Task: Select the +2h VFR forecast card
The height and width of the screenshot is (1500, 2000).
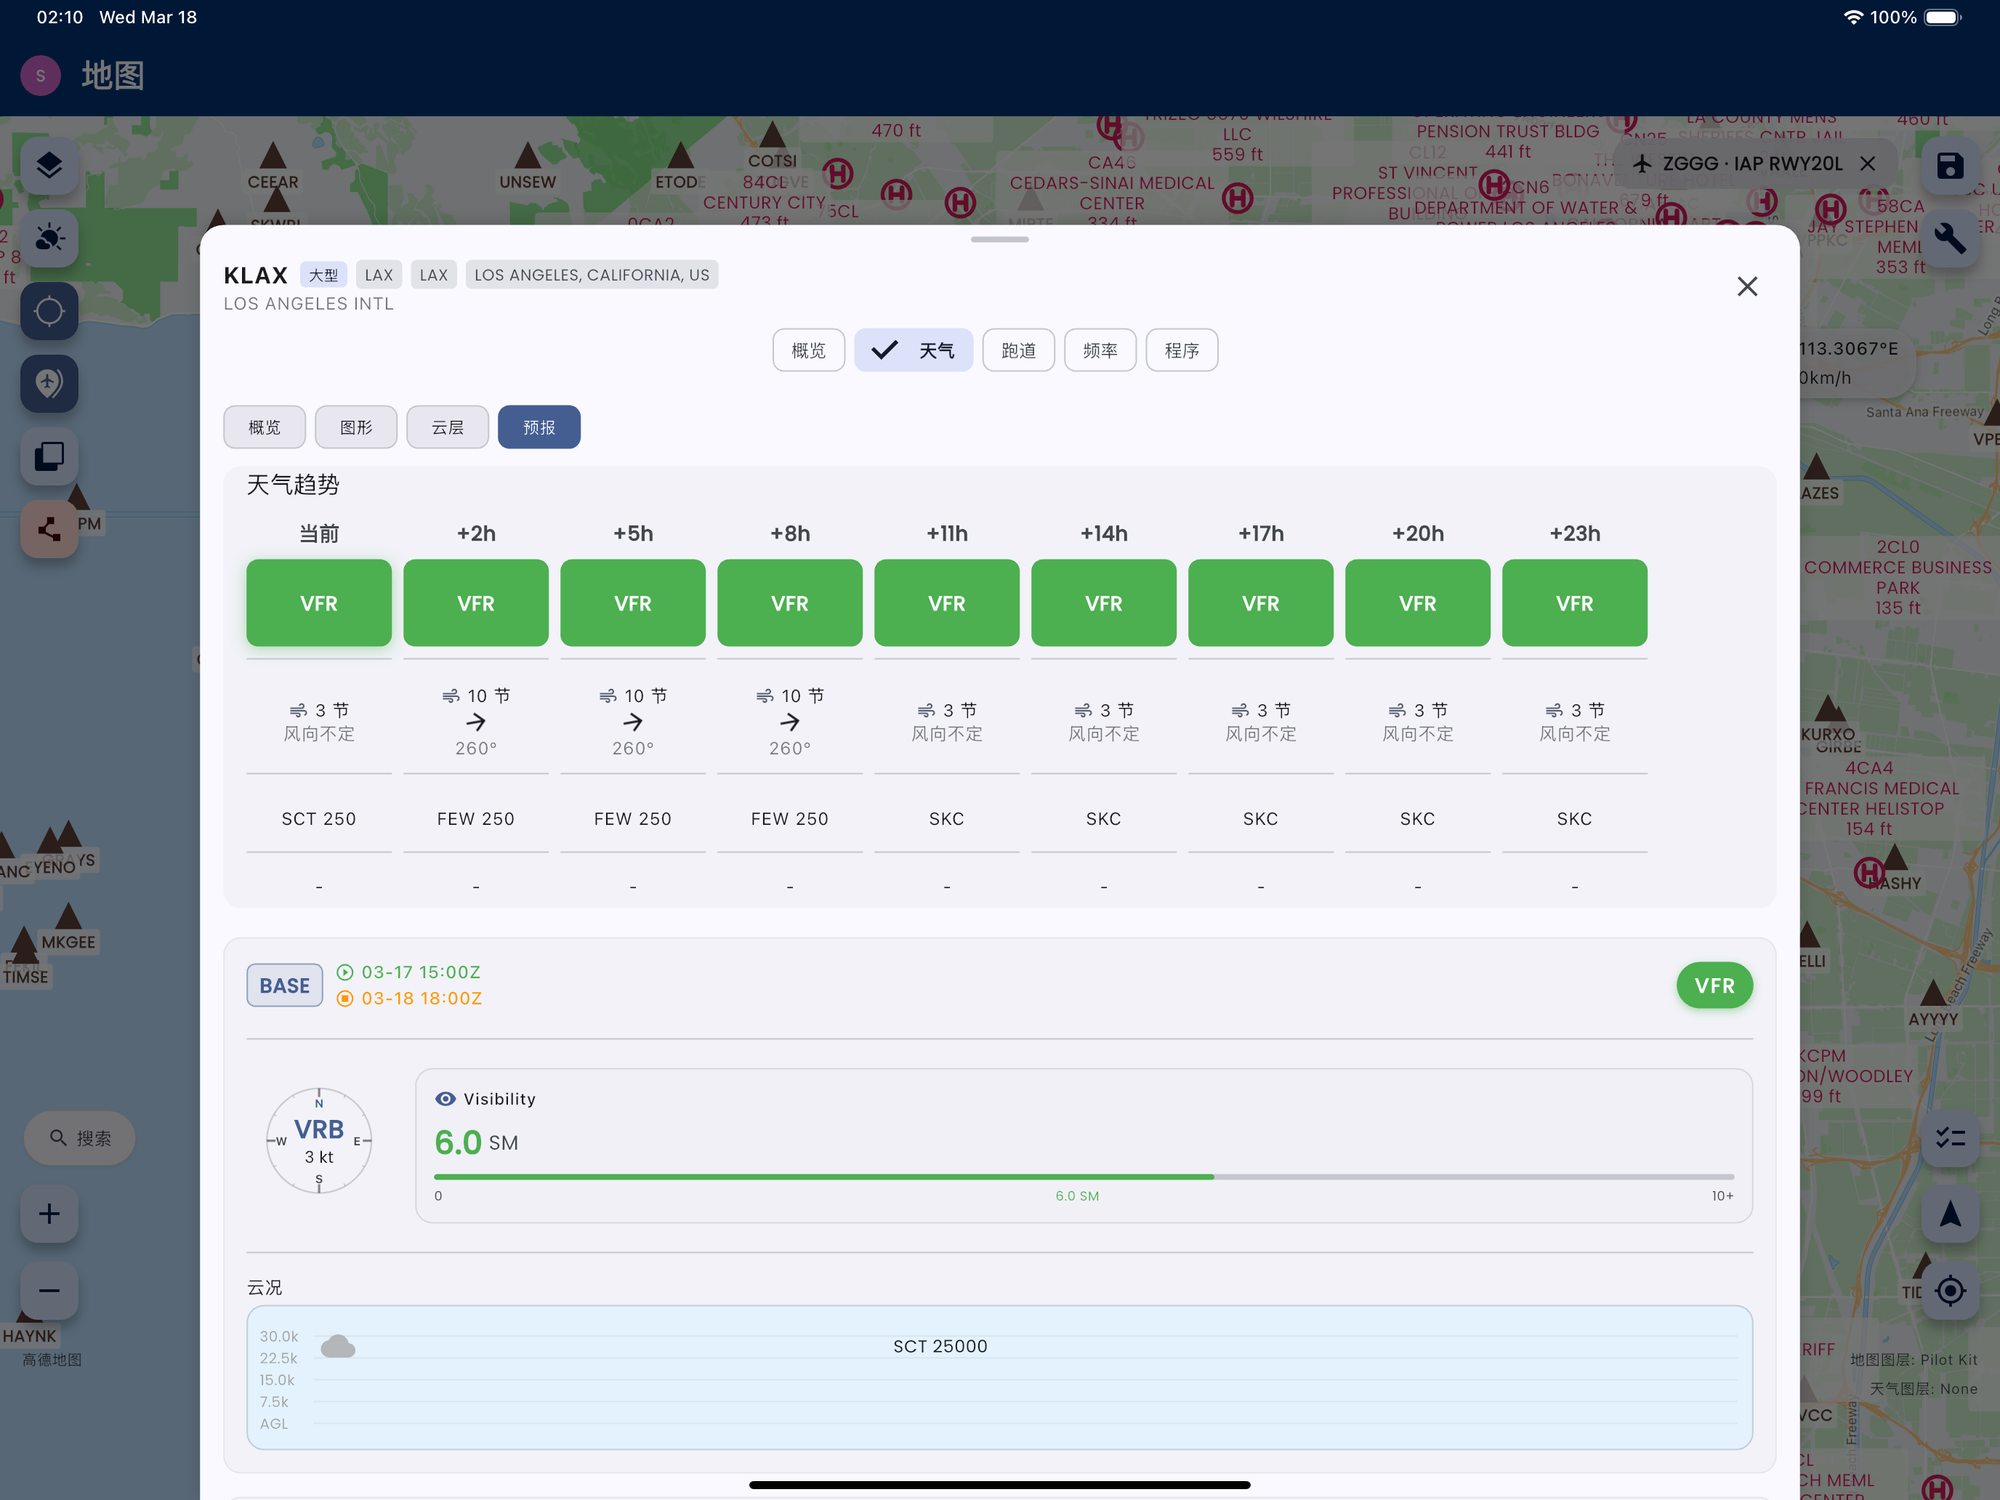Action: (475, 603)
